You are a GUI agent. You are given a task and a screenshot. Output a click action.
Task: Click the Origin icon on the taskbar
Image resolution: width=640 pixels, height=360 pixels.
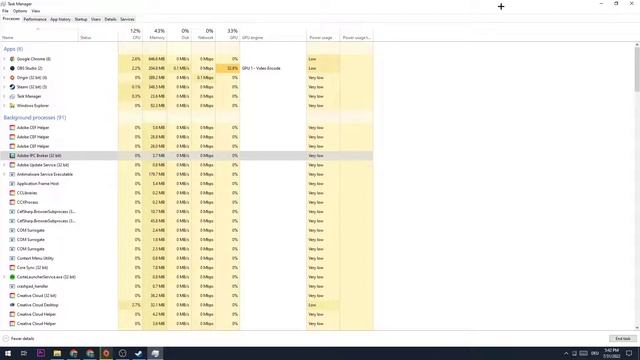(x=106, y=353)
